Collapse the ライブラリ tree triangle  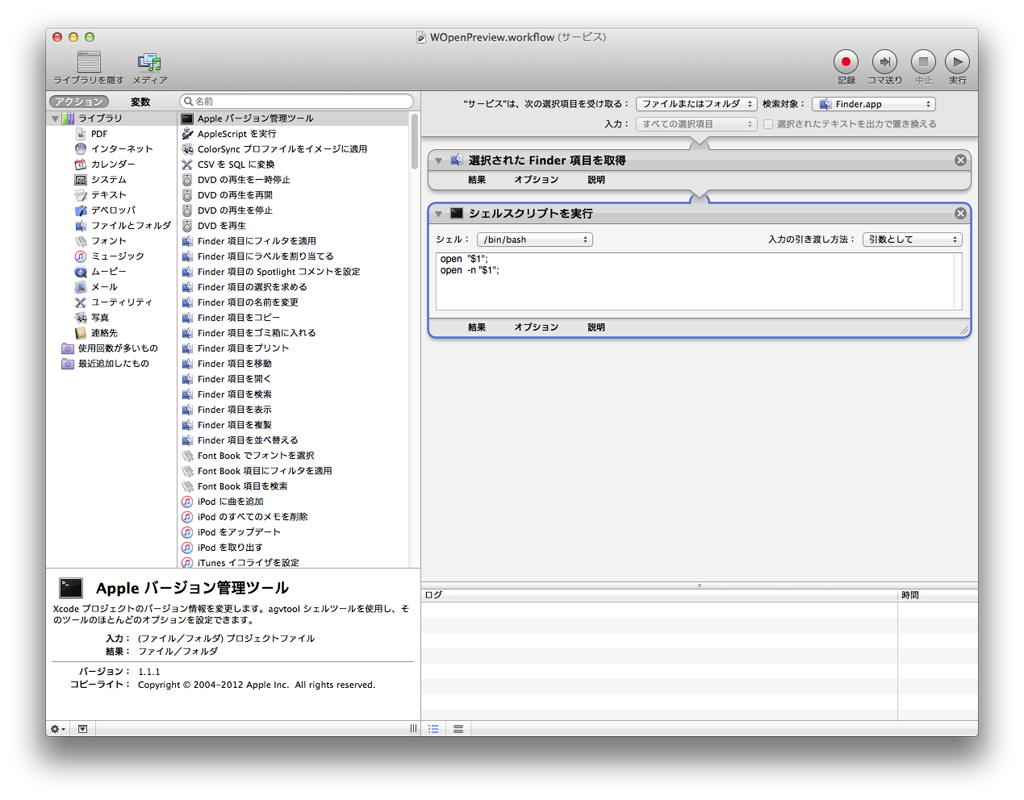pos(55,119)
